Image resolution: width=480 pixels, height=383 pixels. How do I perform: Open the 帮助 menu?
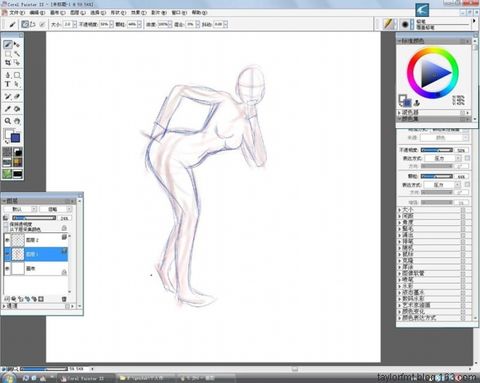(x=199, y=13)
